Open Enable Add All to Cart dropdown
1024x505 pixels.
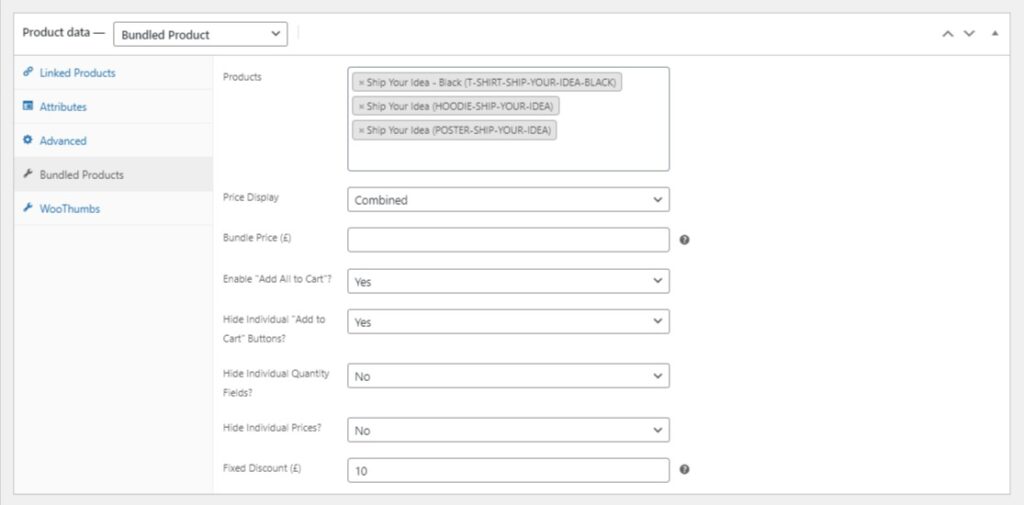click(x=508, y=282)
